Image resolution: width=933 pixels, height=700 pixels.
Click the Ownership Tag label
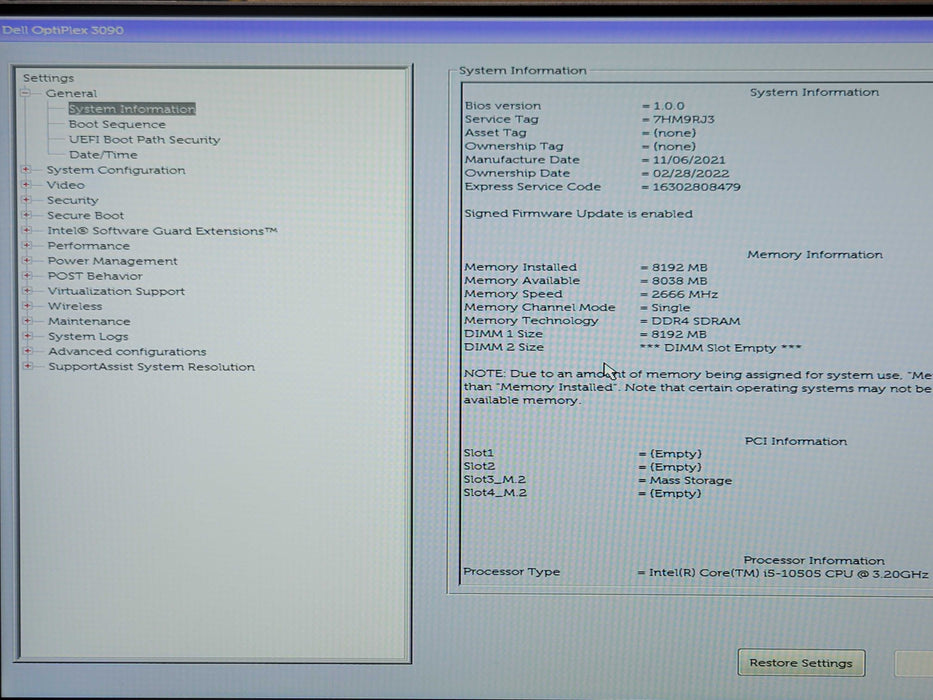pyautogui.click(x=514, y=146)
